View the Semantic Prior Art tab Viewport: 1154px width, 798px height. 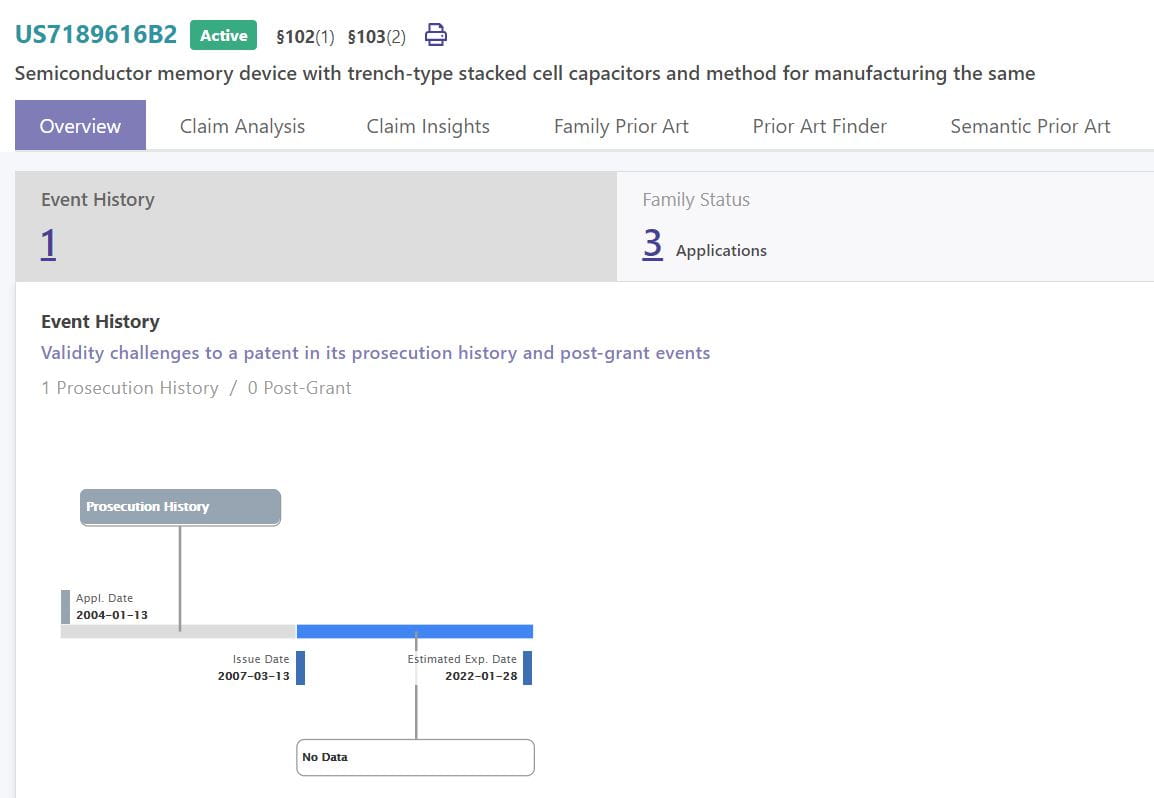point(1030,126)
